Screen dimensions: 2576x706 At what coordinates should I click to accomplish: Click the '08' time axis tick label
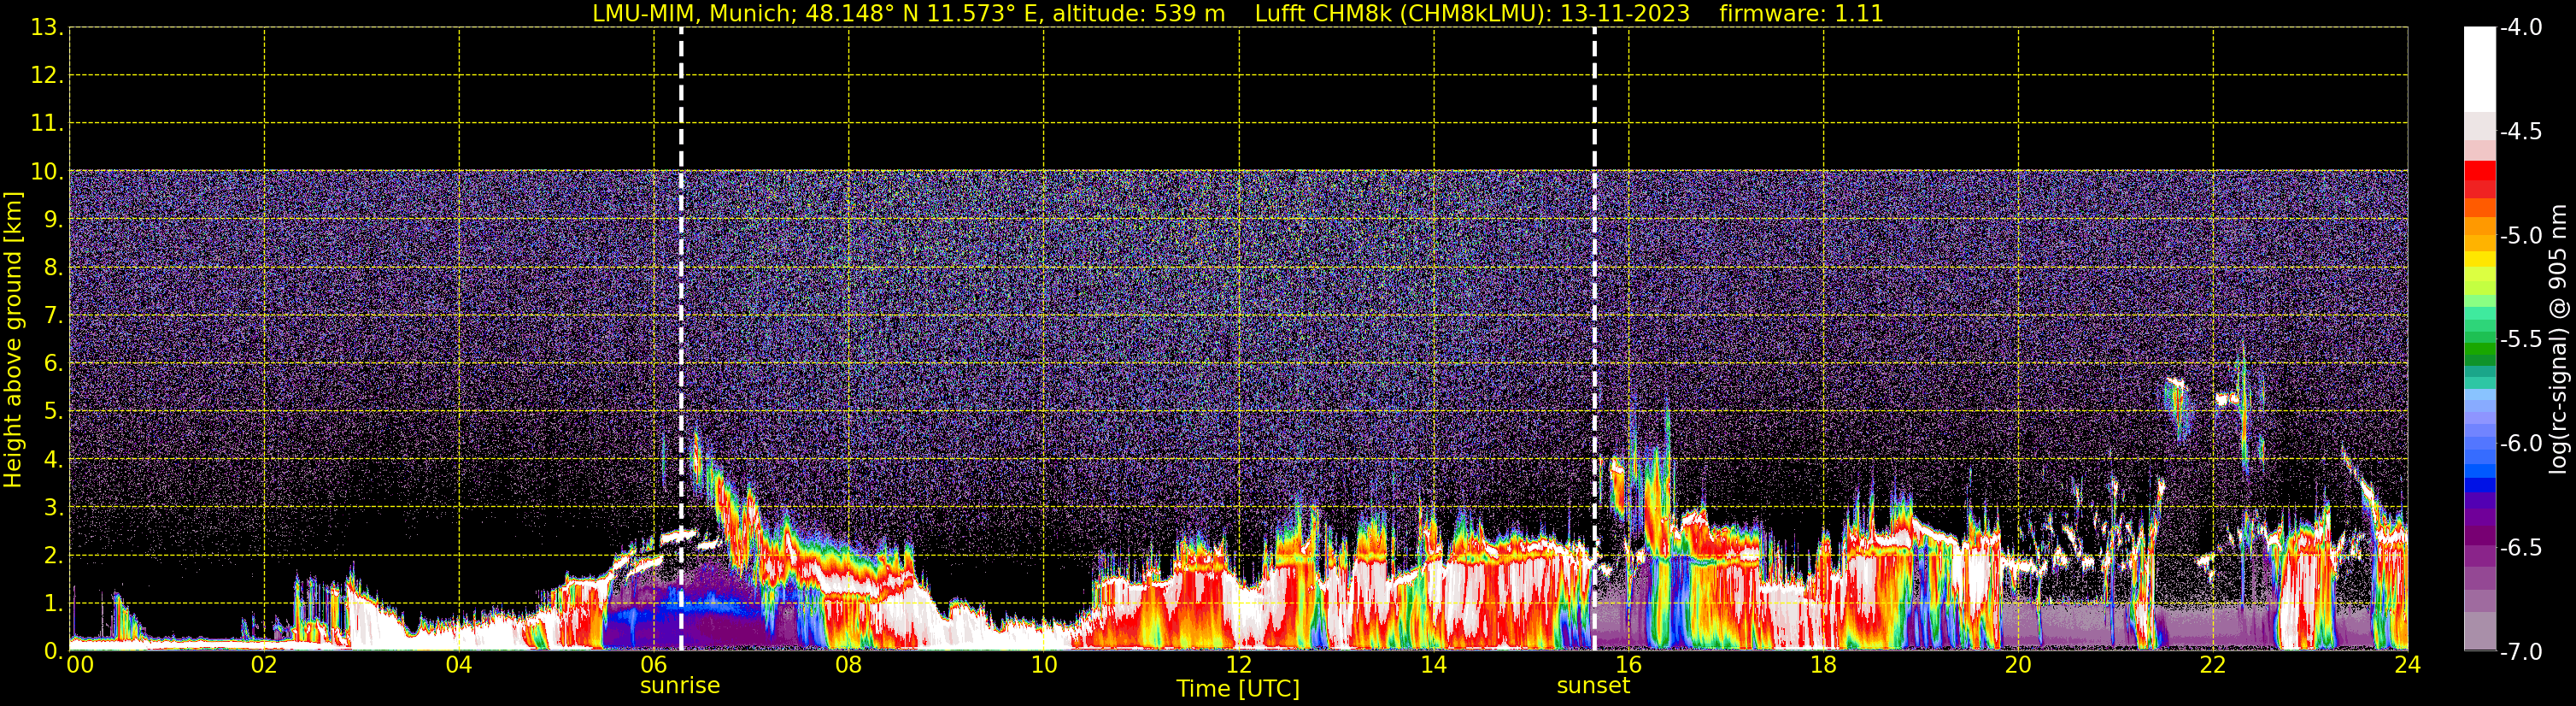849,665
